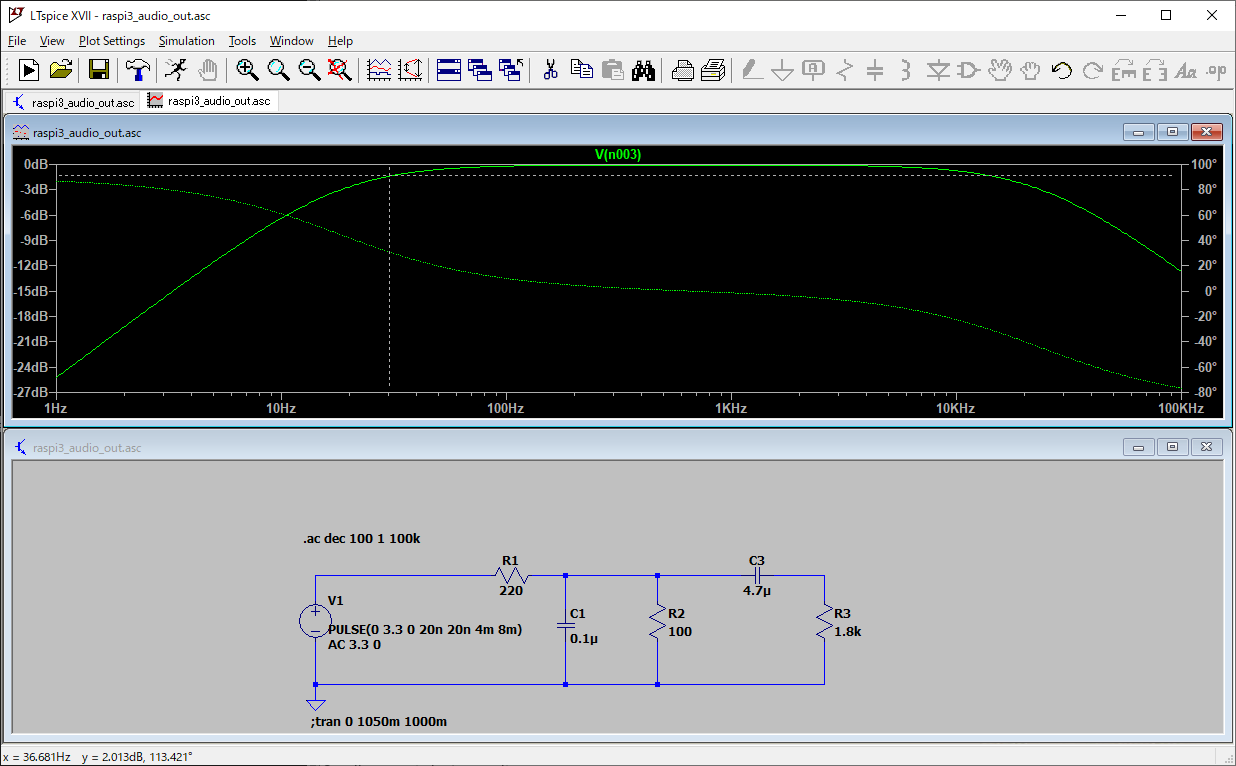This screenshot has width=1236, height=766.
Task: Open the Plot Settings menu
Action: (x=112, y=41)
